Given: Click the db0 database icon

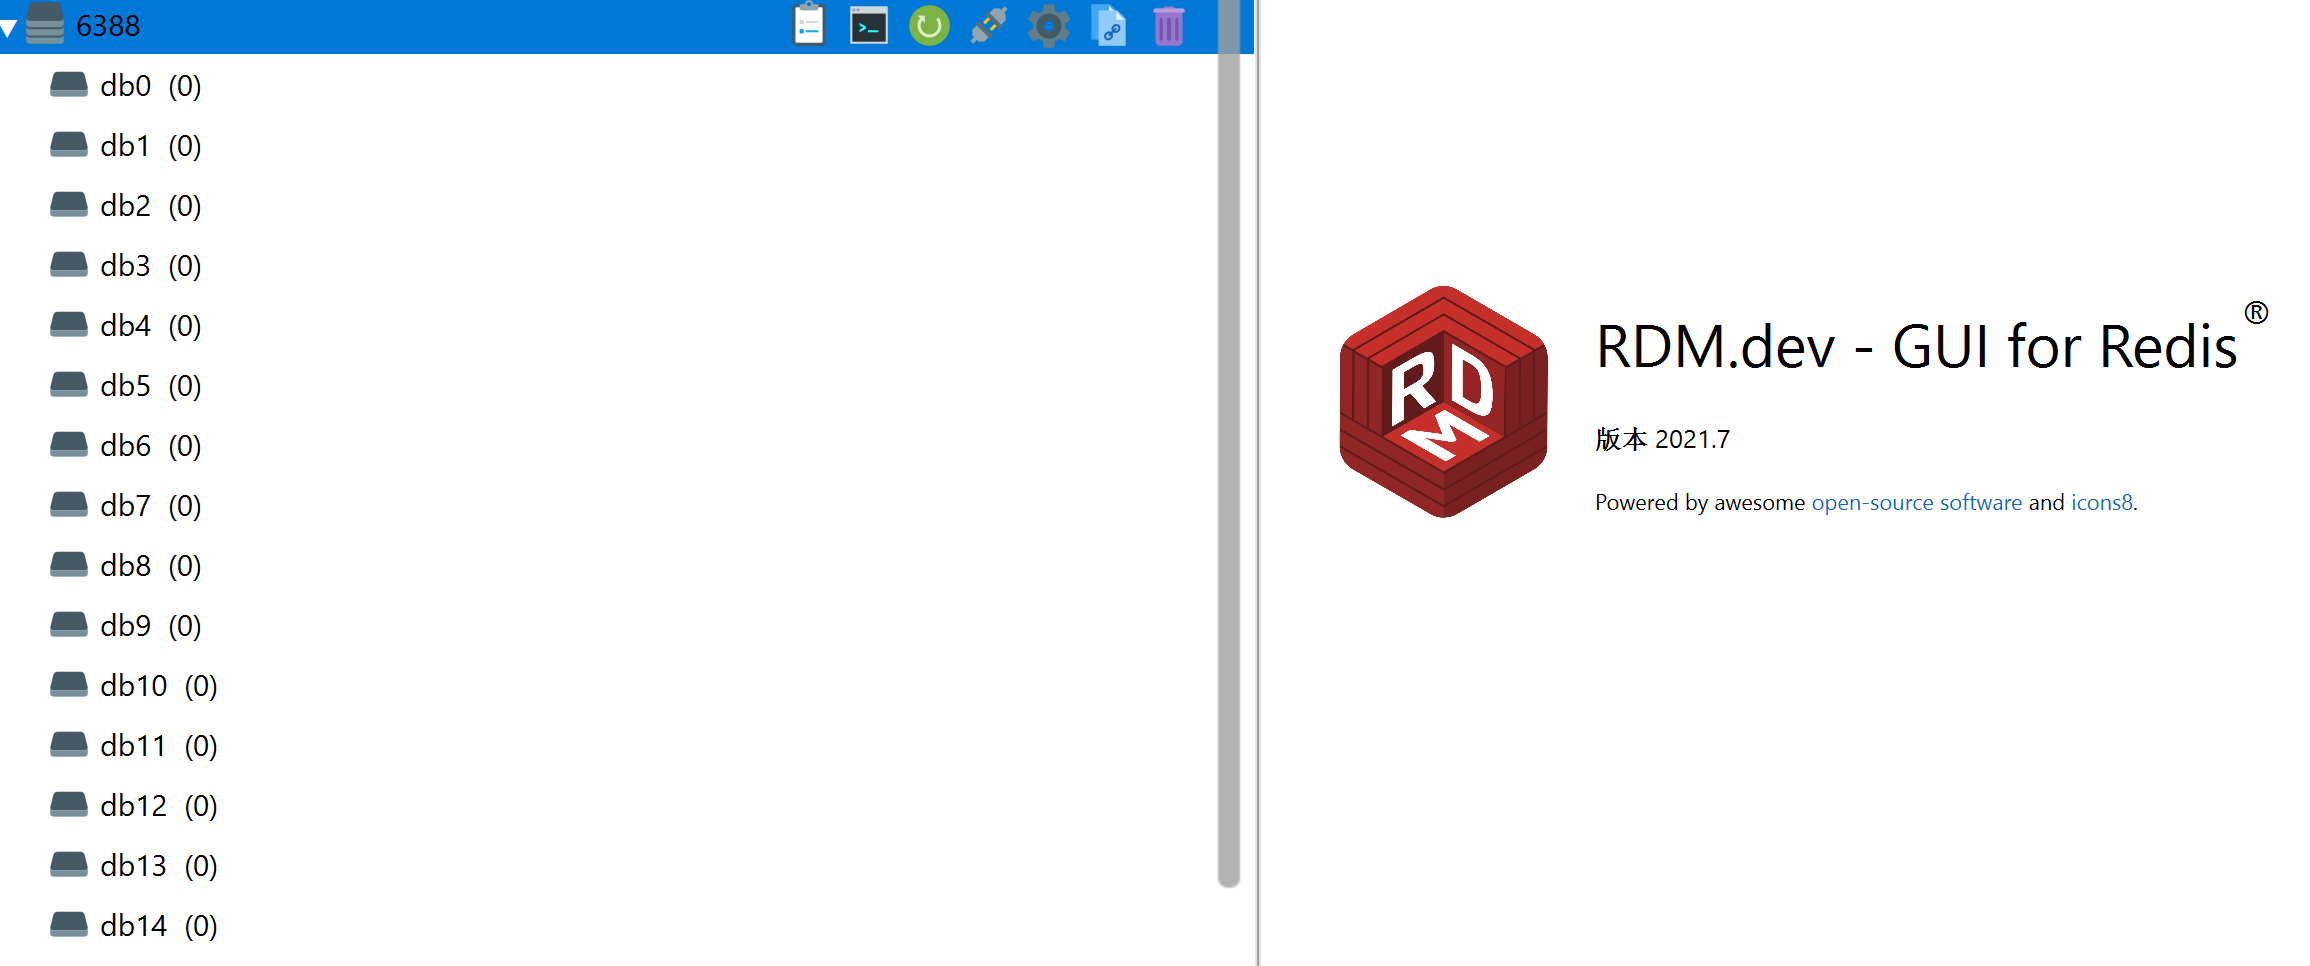Looking at the screenshot, I should (69, 85).
